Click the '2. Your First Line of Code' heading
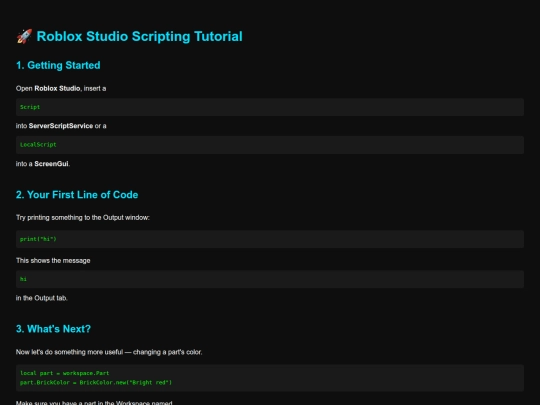The image size is (540, 405). pos(77,195)
